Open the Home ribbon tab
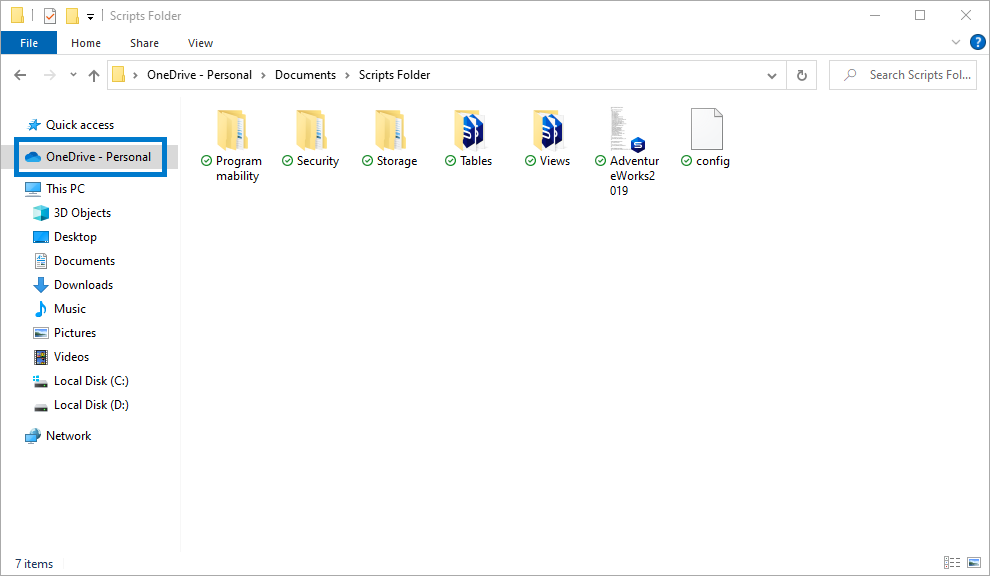This screenshot has width=990, height=576. (86, 43)
